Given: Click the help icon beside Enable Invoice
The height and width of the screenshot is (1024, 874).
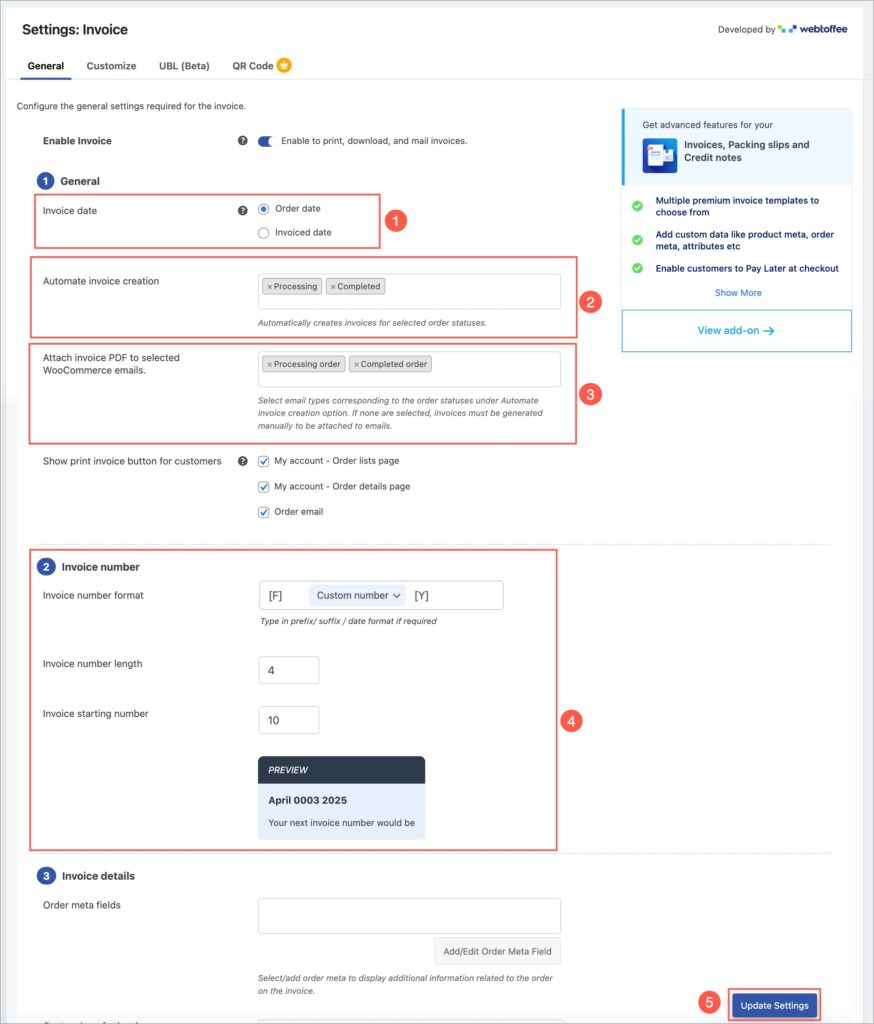Looking at the screenshot, I should [242, 140].
